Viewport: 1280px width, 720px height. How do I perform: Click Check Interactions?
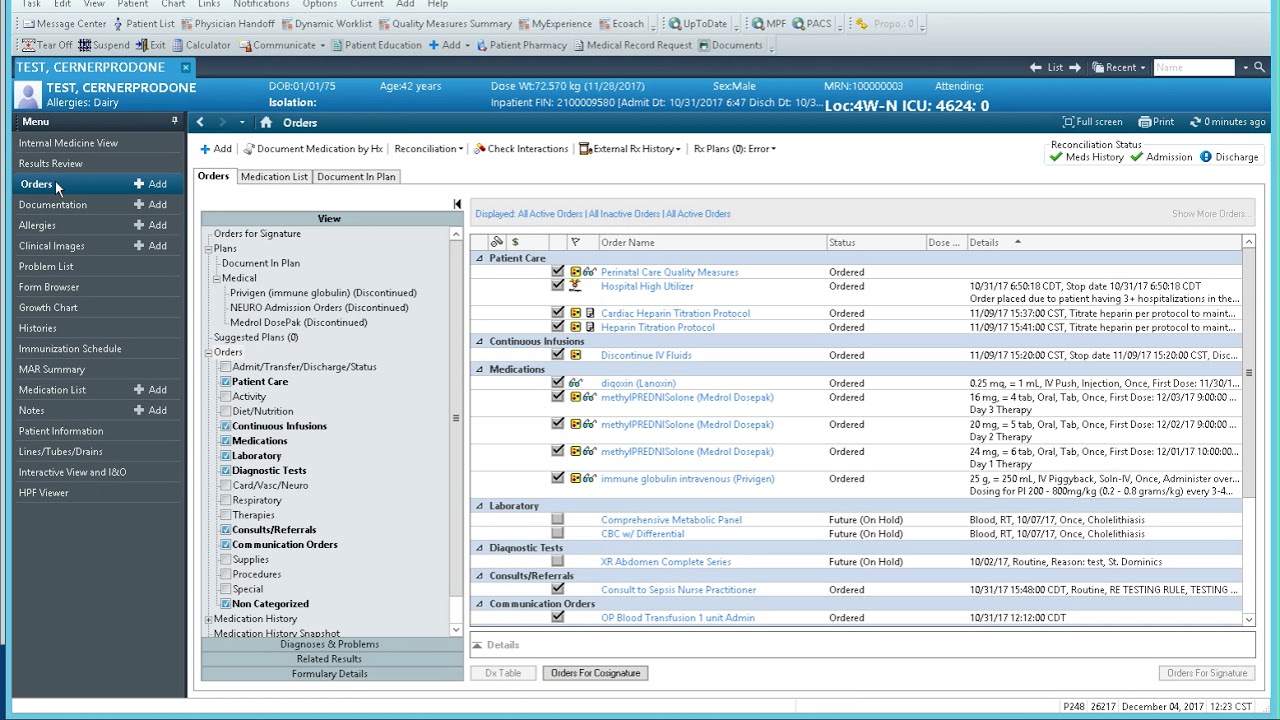521,149
